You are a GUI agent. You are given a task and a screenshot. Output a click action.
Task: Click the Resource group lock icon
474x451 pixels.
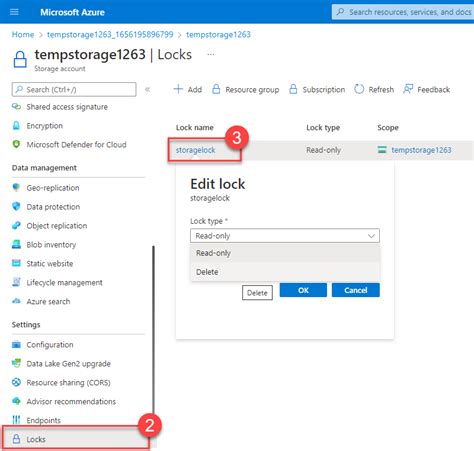[216, 89]
